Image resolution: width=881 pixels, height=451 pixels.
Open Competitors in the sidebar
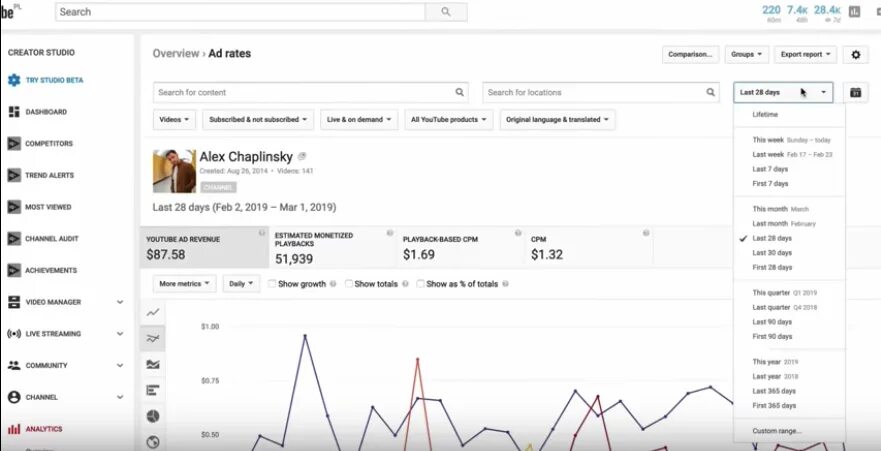pos(49,143)
